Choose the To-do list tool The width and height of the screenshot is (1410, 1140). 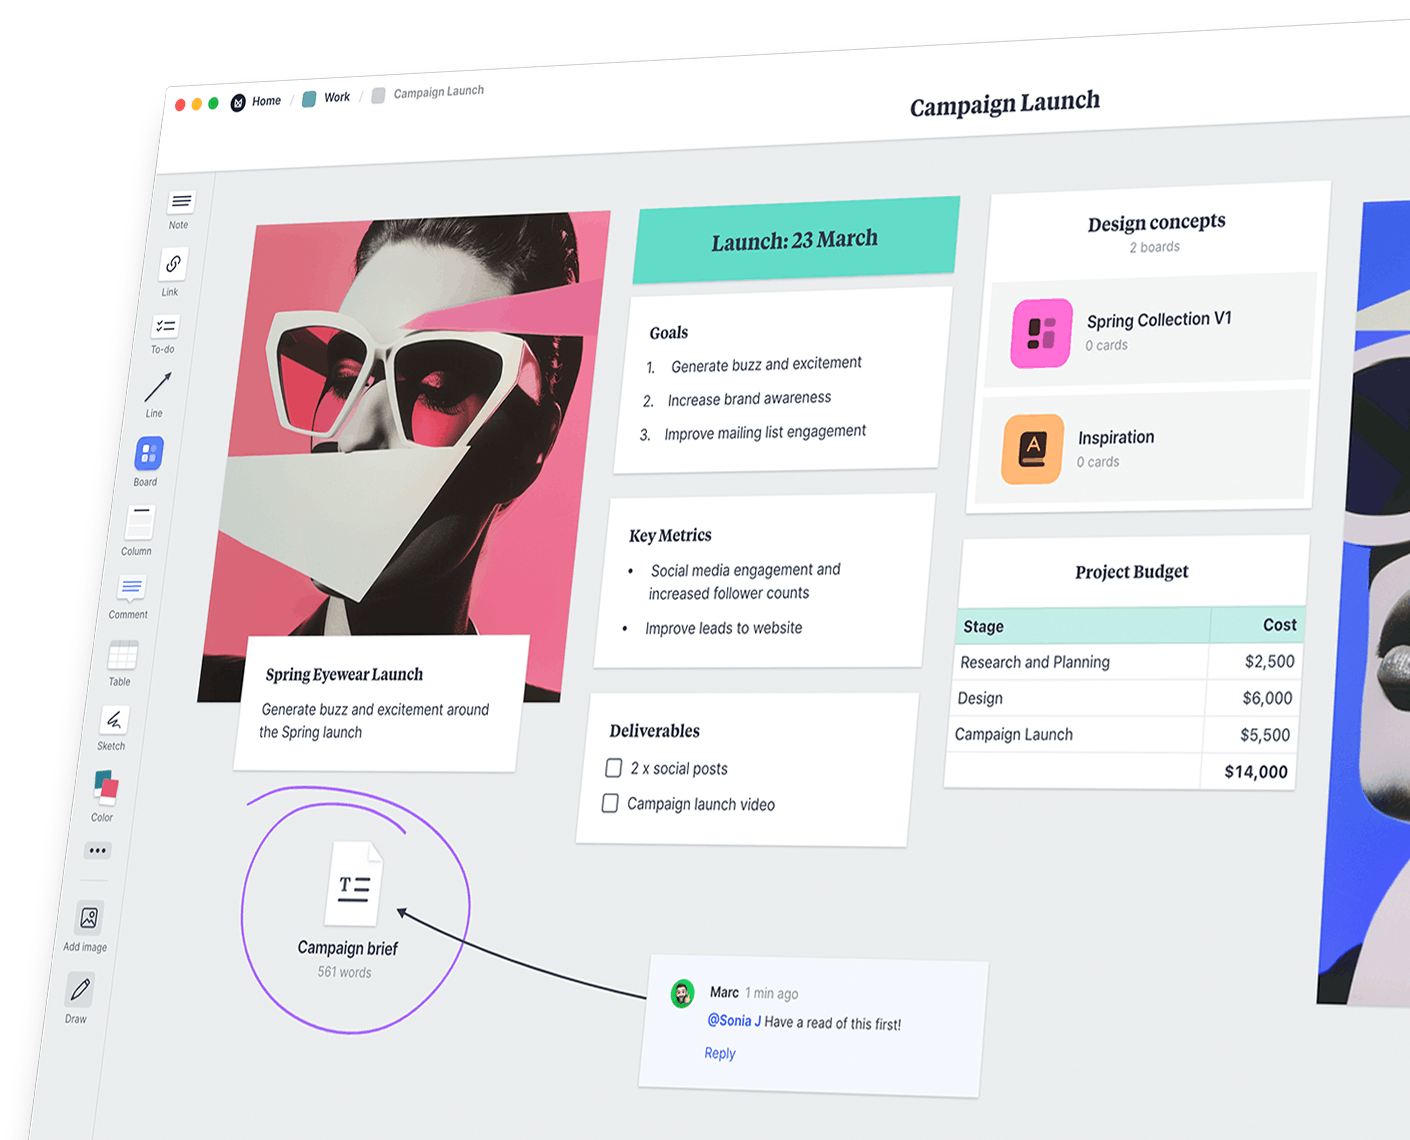pyautogui.click(x=165, y=327)
